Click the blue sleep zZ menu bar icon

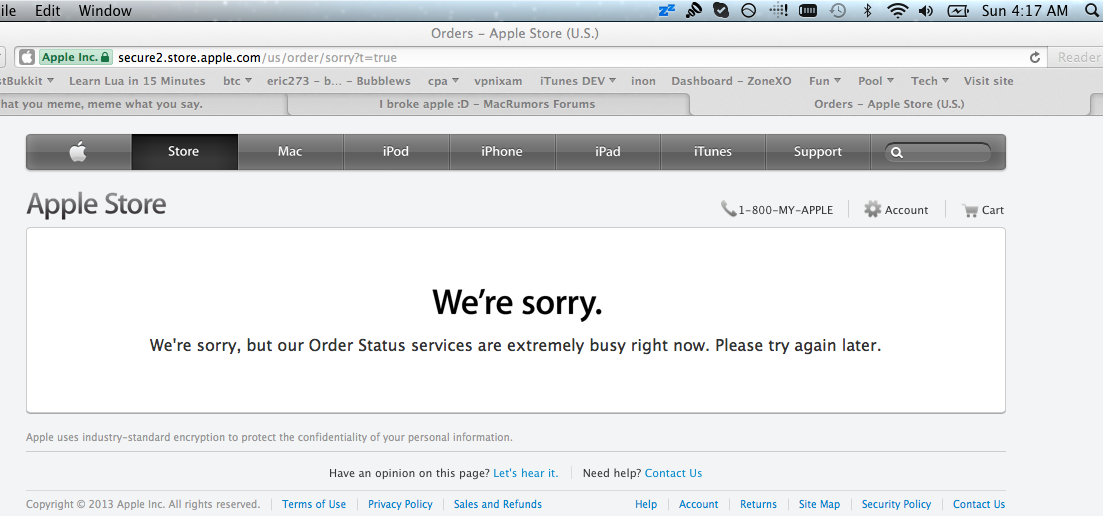[x=666, y=11]
